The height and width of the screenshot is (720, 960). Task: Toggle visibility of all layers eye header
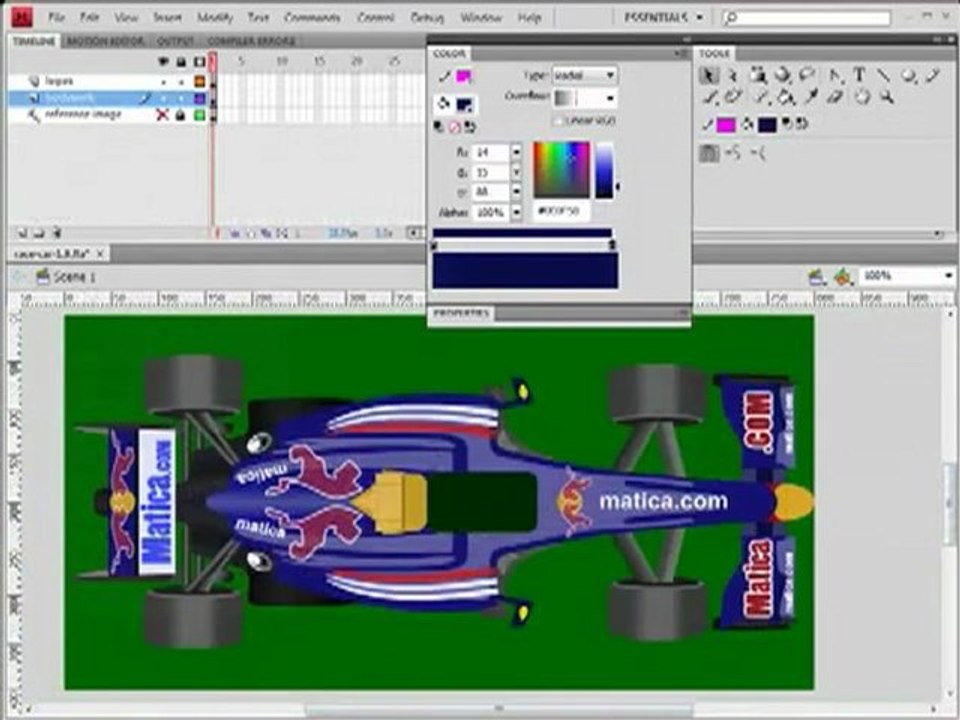coord(163,61)
